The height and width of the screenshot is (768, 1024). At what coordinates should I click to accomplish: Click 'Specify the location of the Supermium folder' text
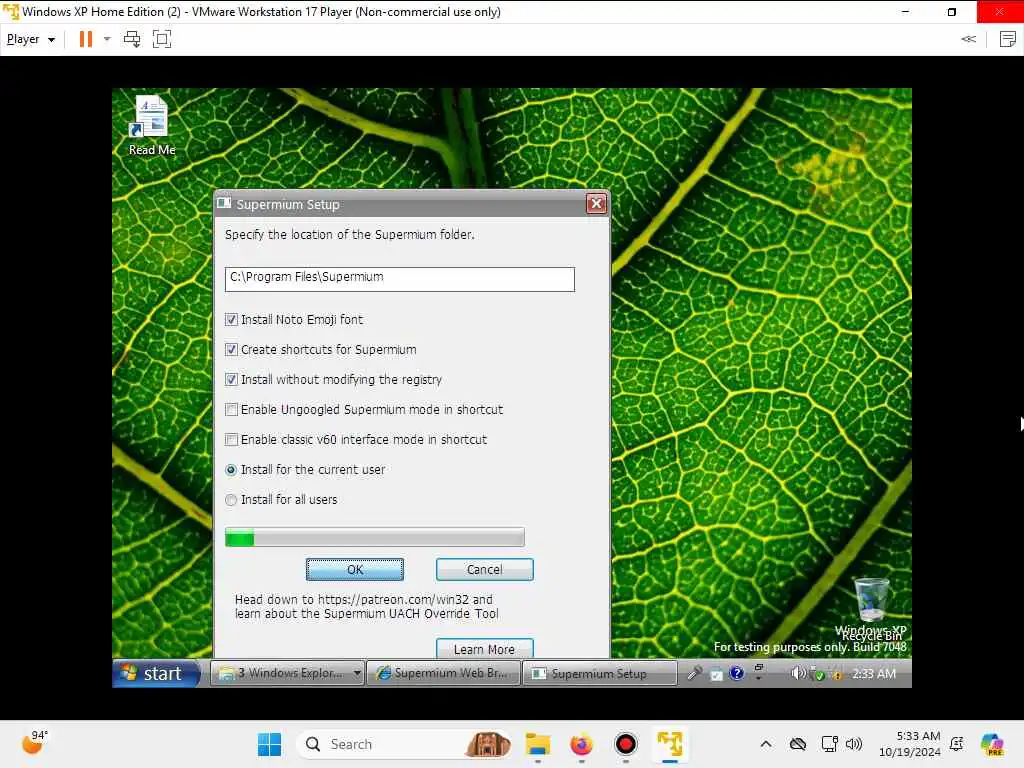click(349, 234)
